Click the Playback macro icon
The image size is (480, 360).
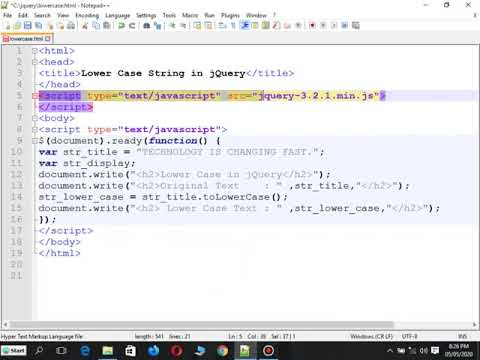coord(334,26)
